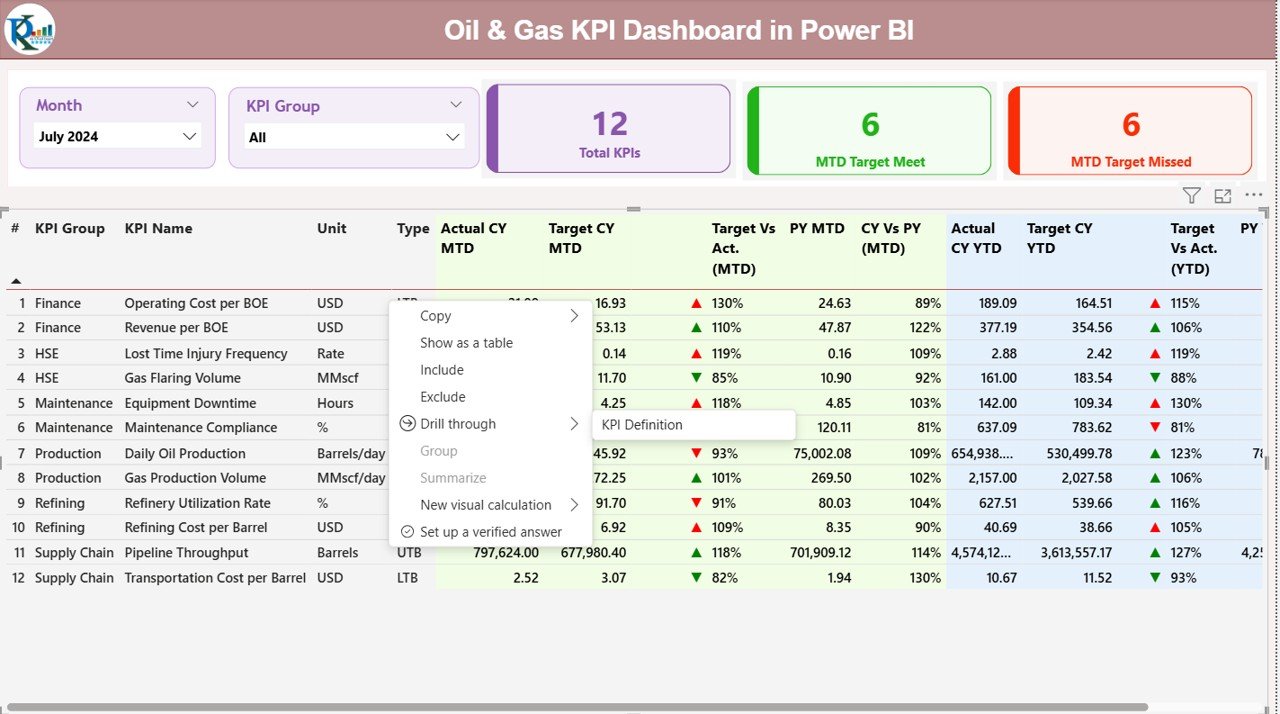
Task: Open the filter funnel icon above the table
Action: pyautogui.click(x=1190, y=195)
